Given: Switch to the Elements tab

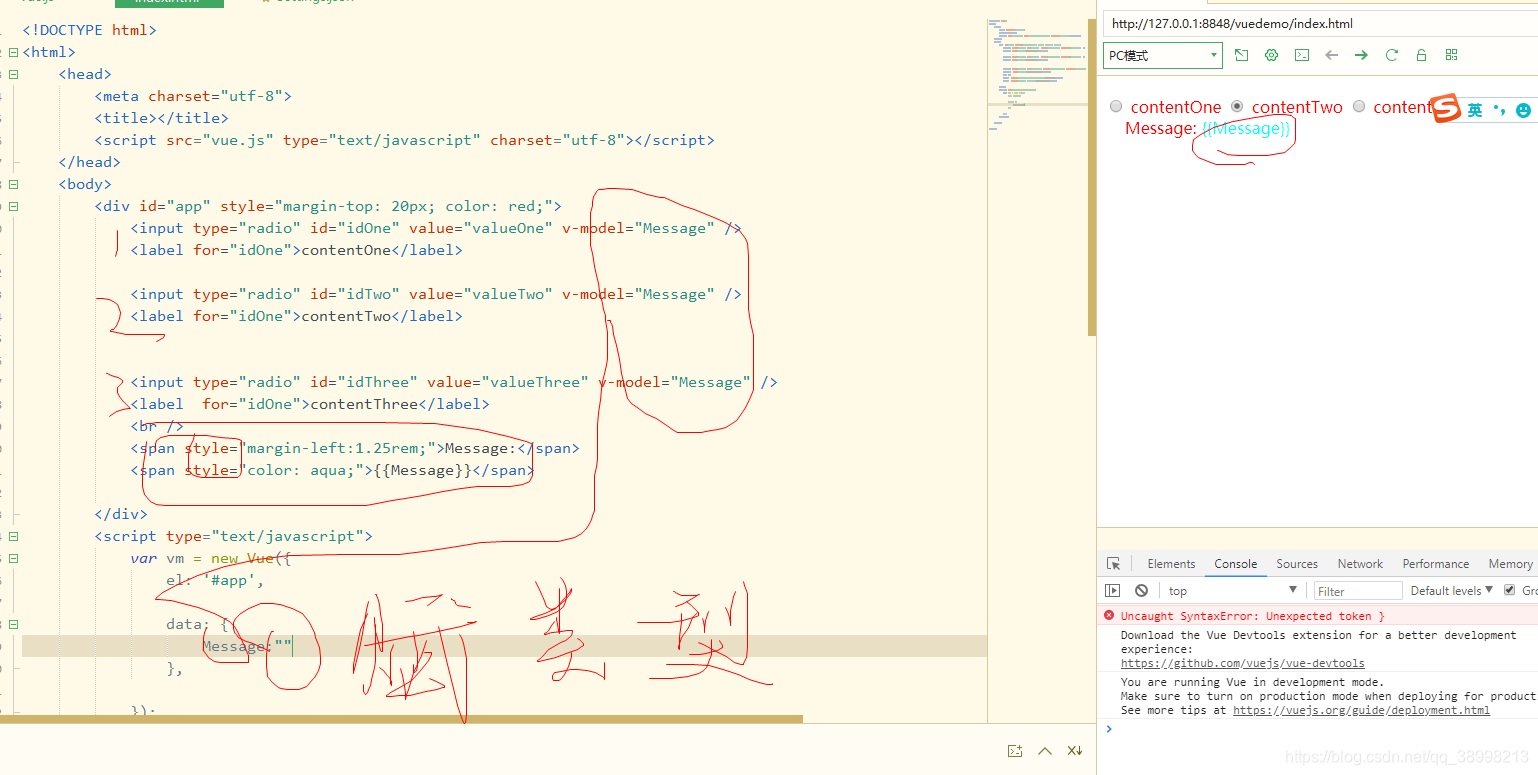Looking at the screenshot, I should [x=1171, y=564].
